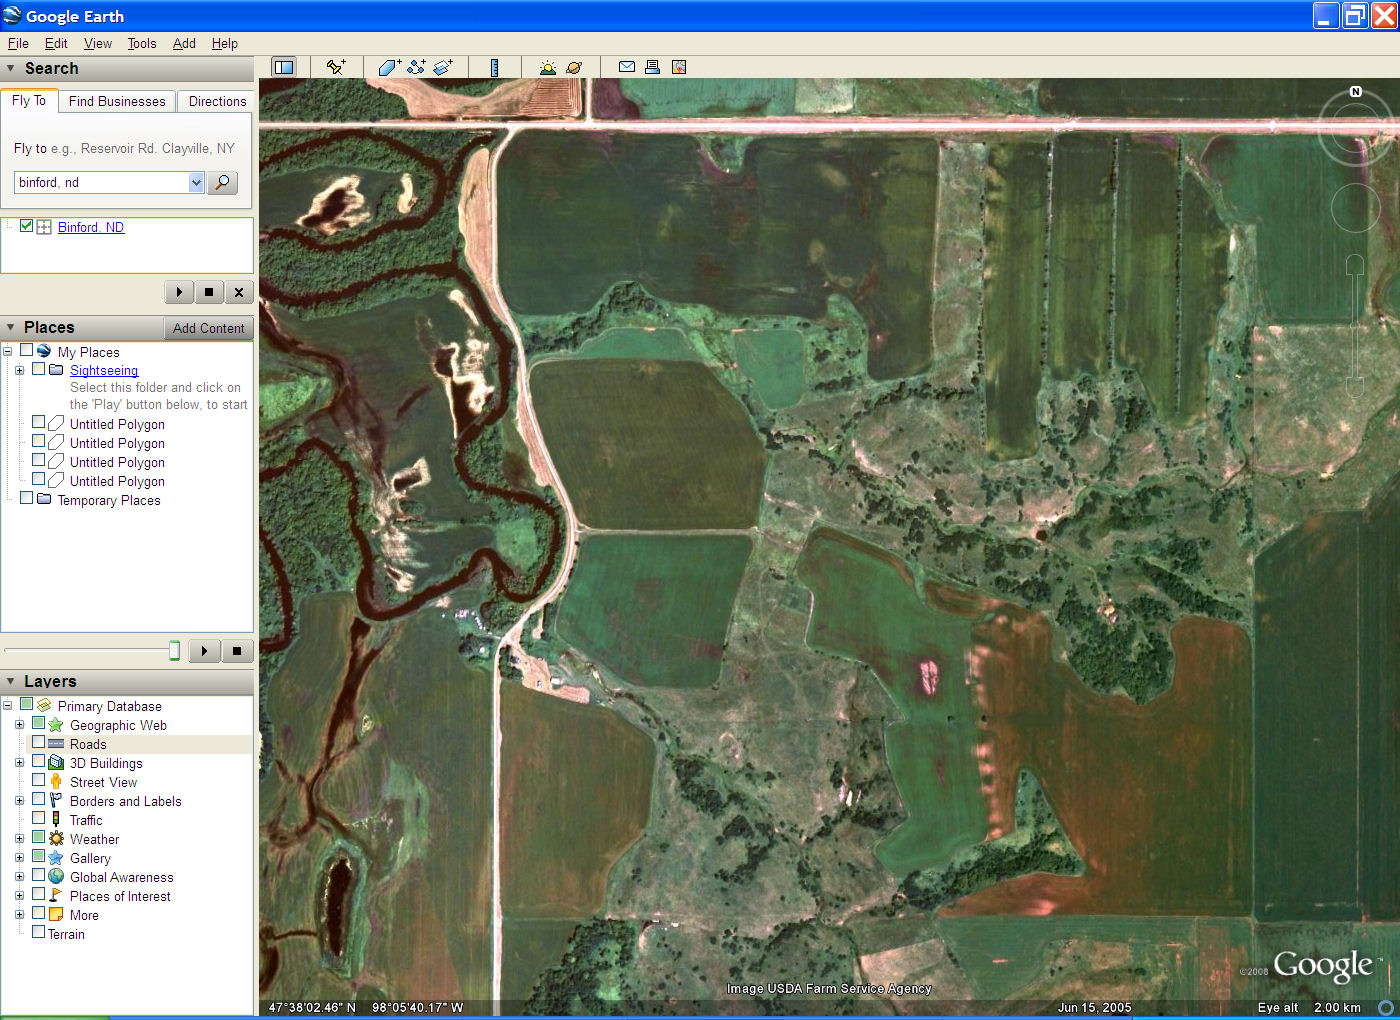The image size is (1400, 1020).
Task: Clear search results with the X button
Action: 239,292
